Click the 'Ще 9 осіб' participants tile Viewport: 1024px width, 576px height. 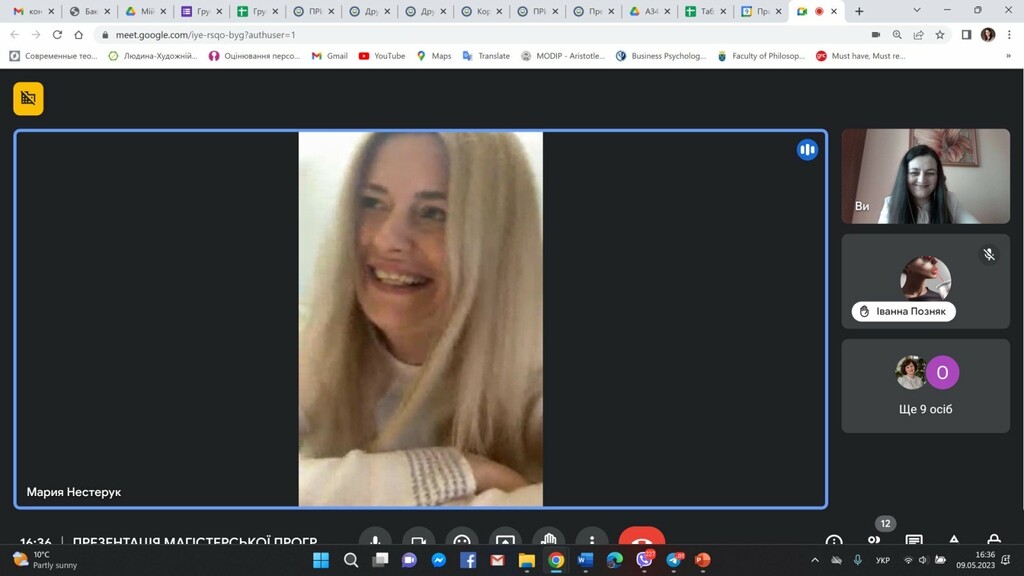[925, 385]
